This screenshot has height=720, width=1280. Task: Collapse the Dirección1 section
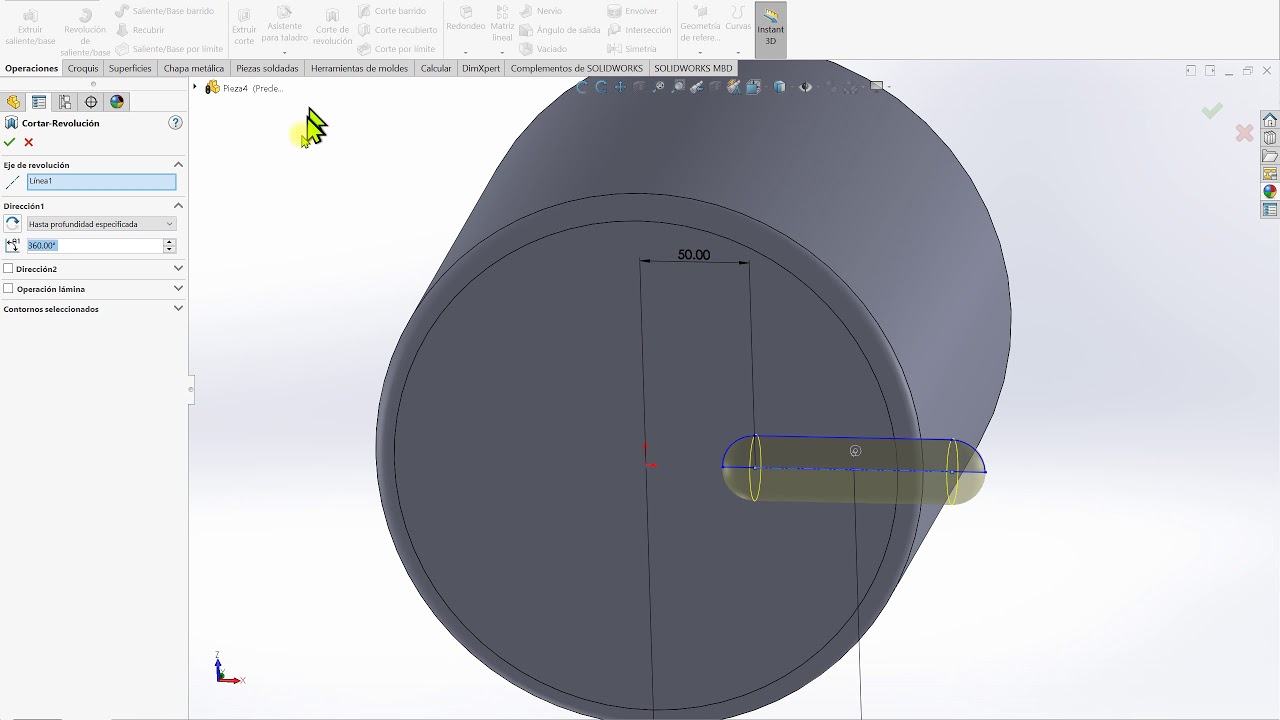click(178, 206)
